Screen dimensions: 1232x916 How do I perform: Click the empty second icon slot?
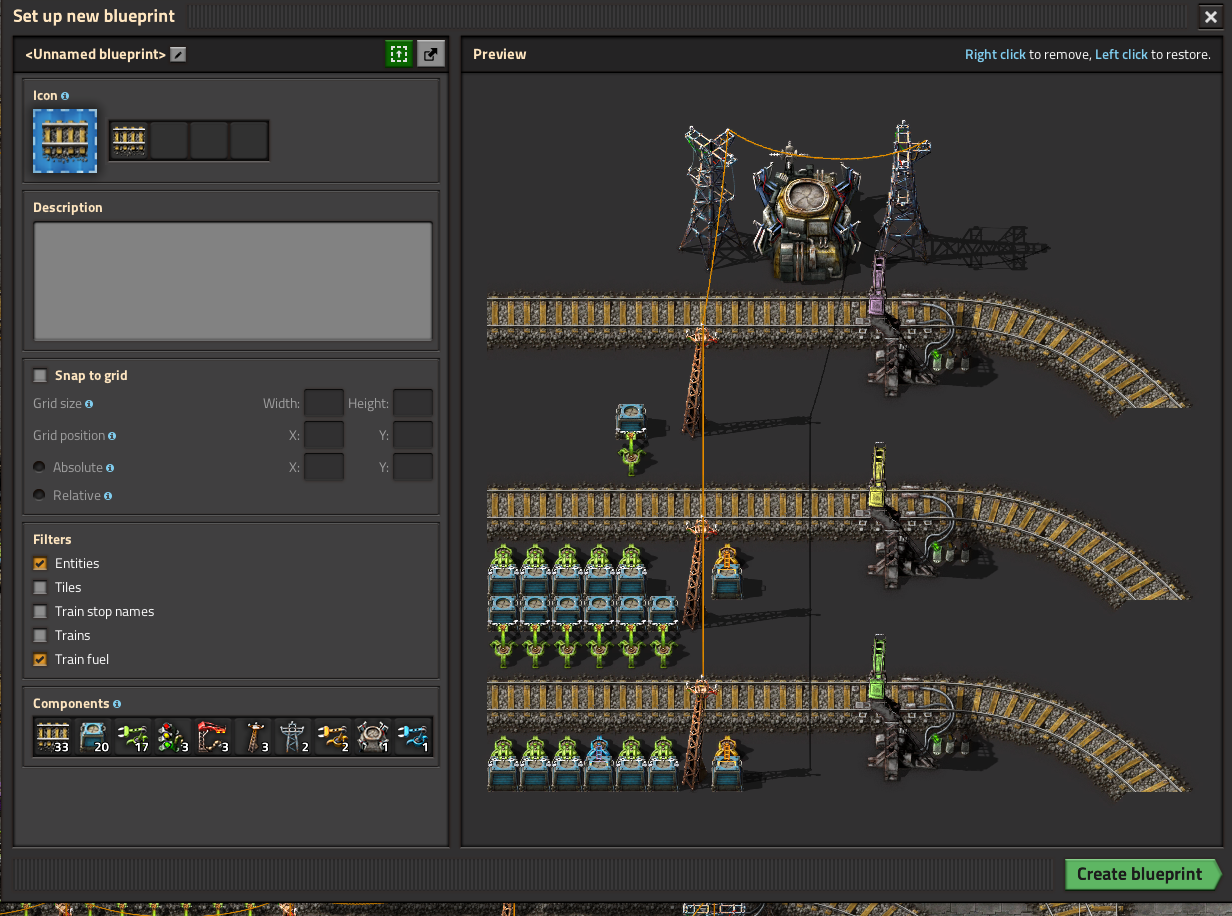(169, 141)
